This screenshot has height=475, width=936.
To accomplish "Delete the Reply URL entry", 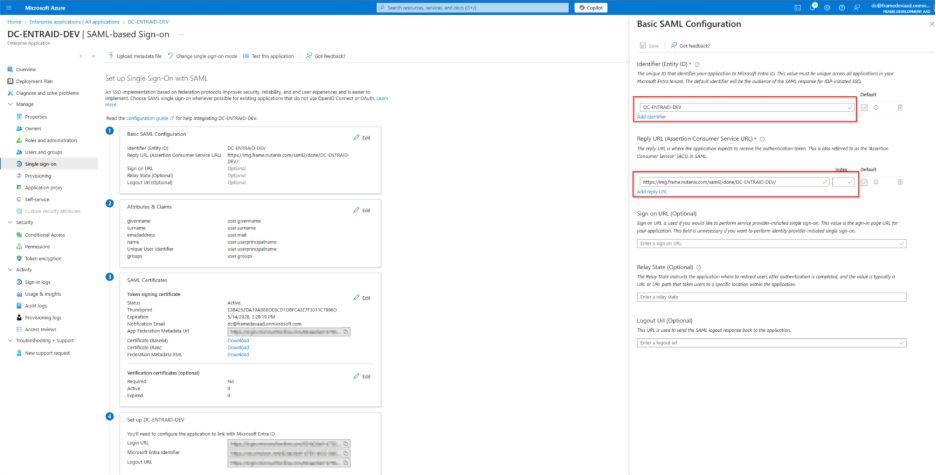I will (x=899, y=182).
